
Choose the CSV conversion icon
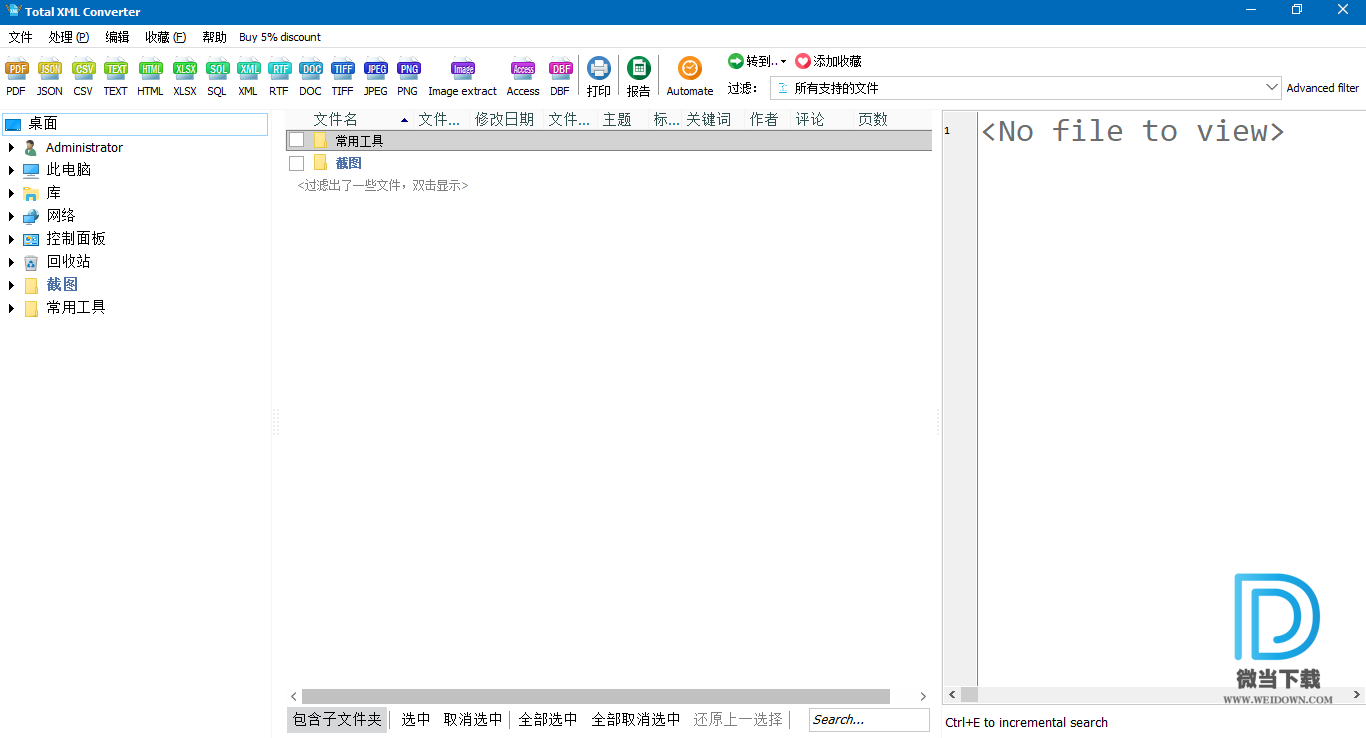click(x=83, y=70)
